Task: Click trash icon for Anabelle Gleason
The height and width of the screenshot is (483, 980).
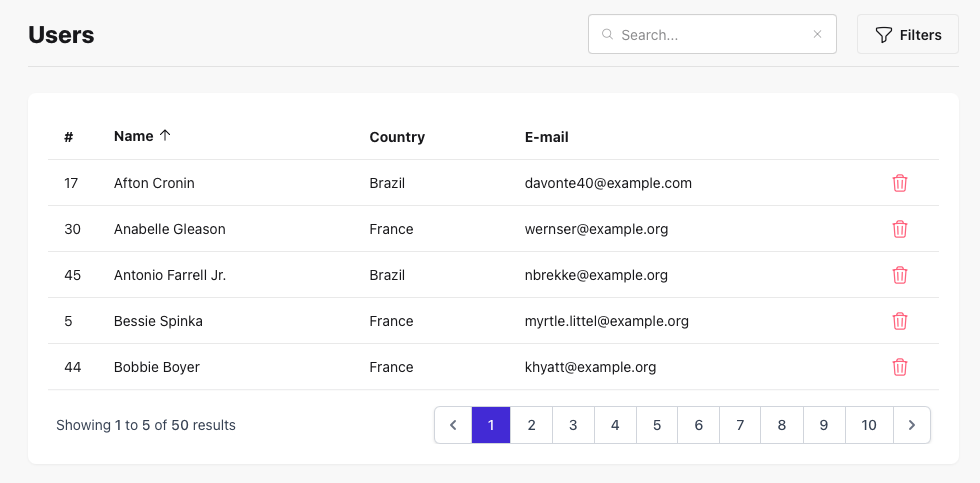Action: pos(900,229)
